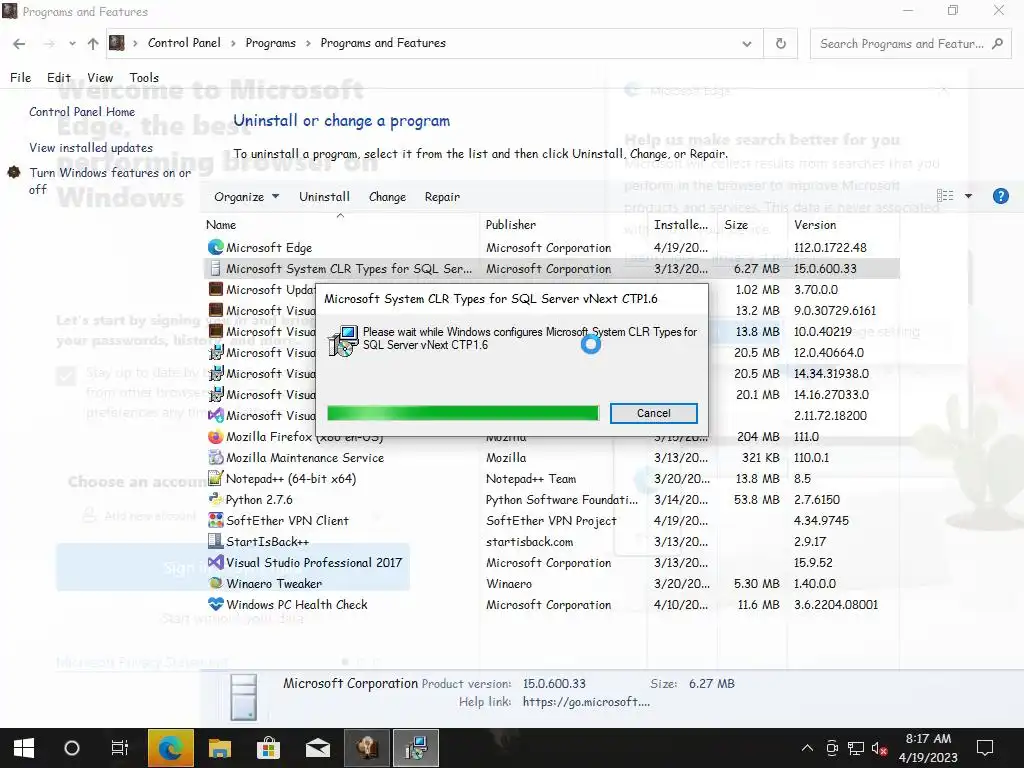The width and height of the screenshot is (1024, 768).
Task: Open the help question mark icon
Action: click(x=1000, y=196)
